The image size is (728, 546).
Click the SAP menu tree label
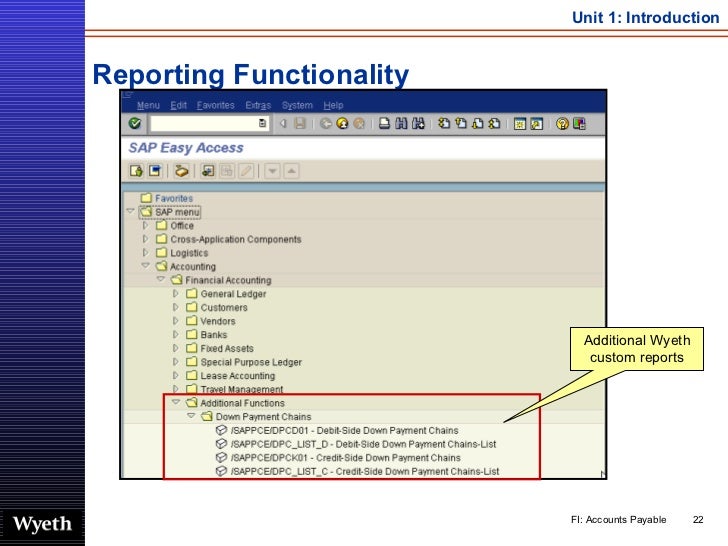[177, 212]
